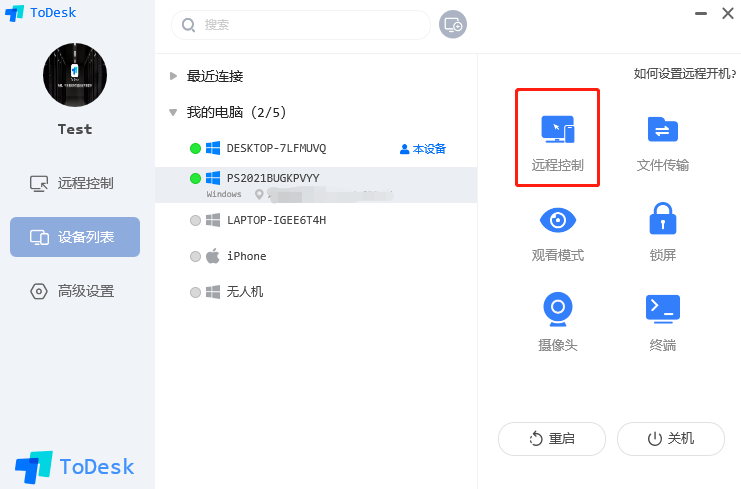Click the 锁屏 padlock icon
The height and width of the screenshot is (489, 741).
tap(663, 218)
